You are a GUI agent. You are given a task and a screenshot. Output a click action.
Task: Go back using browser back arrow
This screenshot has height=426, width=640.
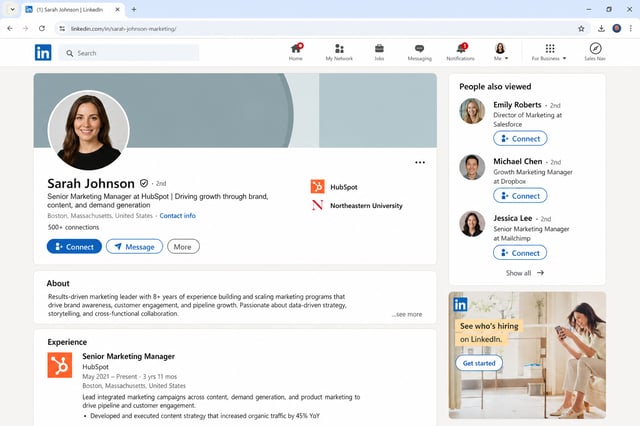pos(10,29)
